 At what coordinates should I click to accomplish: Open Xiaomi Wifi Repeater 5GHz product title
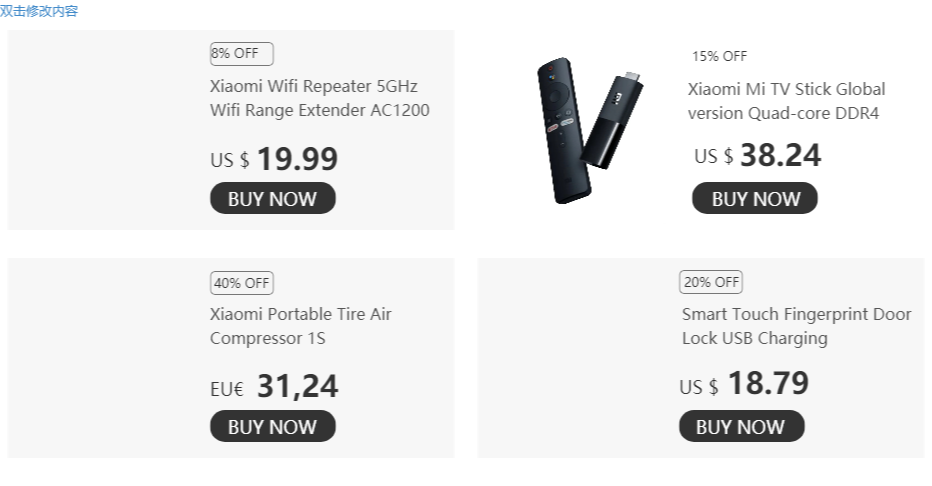(319, 98)
